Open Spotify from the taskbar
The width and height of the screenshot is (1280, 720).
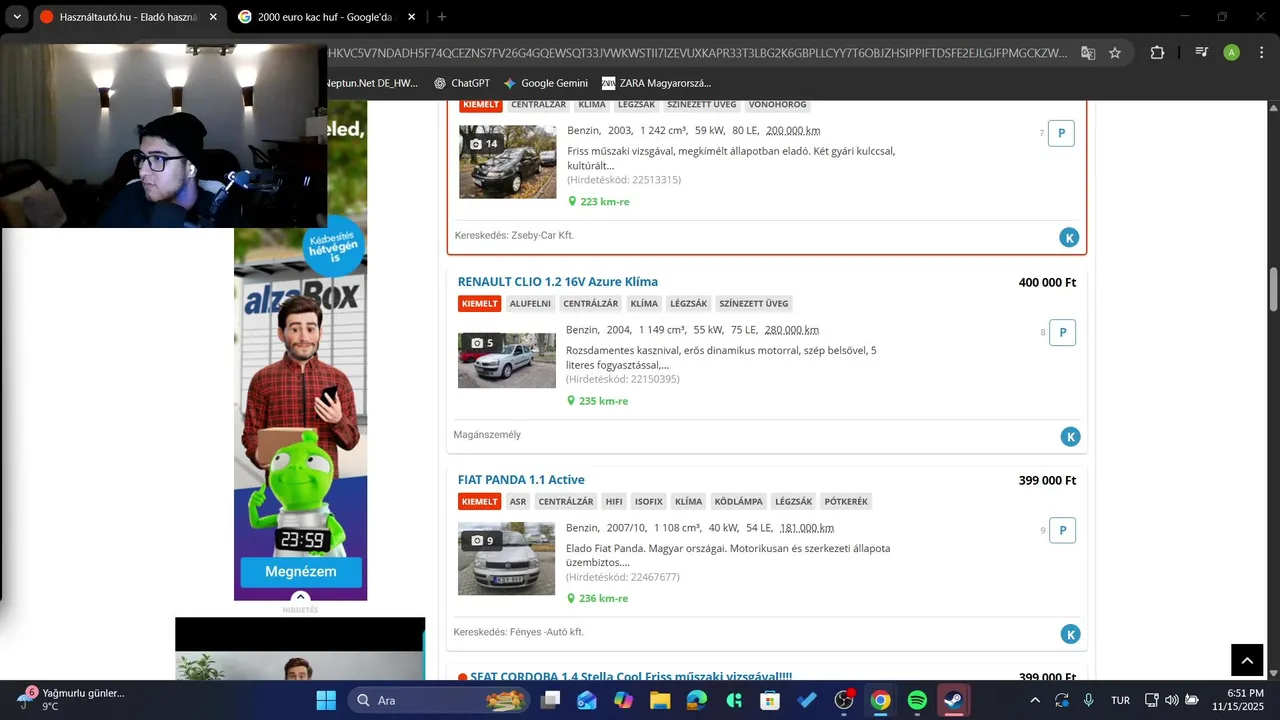pos(917,700)
